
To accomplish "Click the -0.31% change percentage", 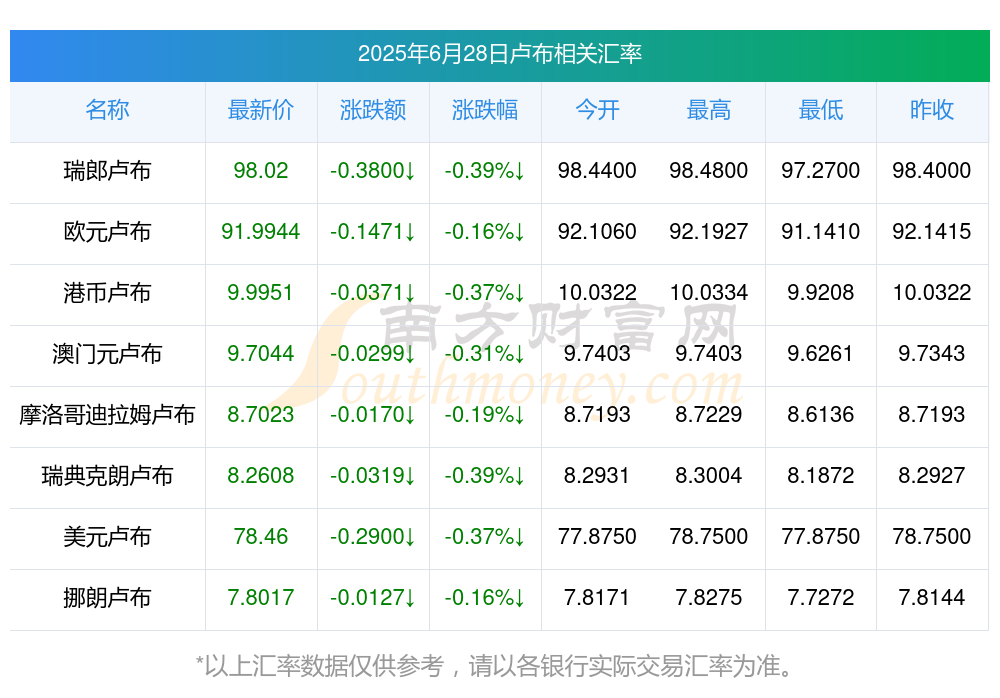I will click(485, 353).
